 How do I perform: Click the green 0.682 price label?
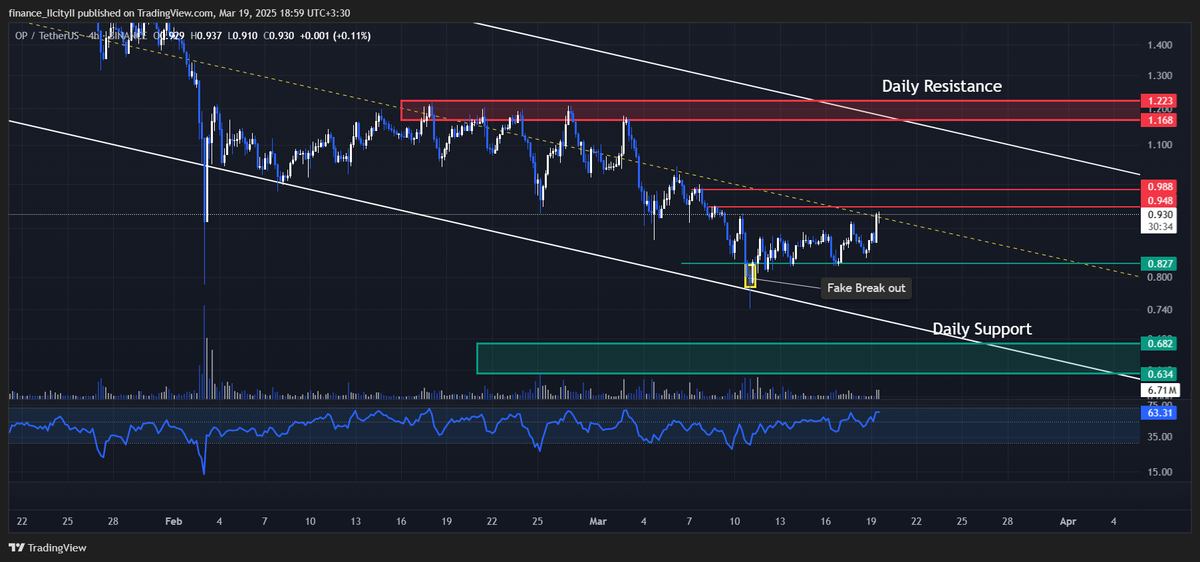click(x=1159, y=343)
